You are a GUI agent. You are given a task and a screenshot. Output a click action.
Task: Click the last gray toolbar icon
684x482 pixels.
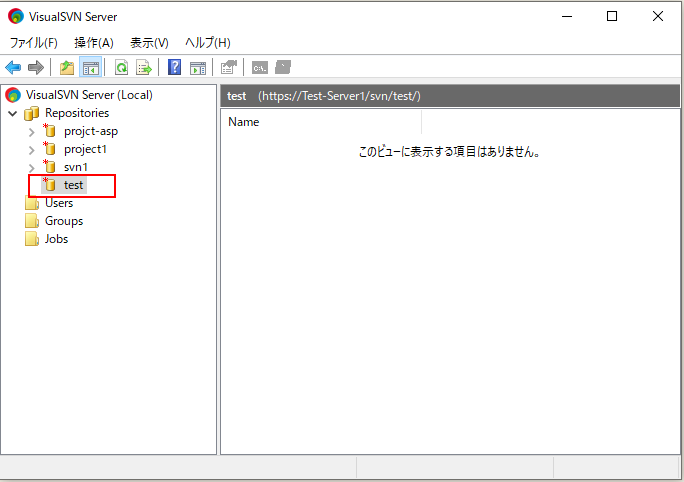(283, 68)
